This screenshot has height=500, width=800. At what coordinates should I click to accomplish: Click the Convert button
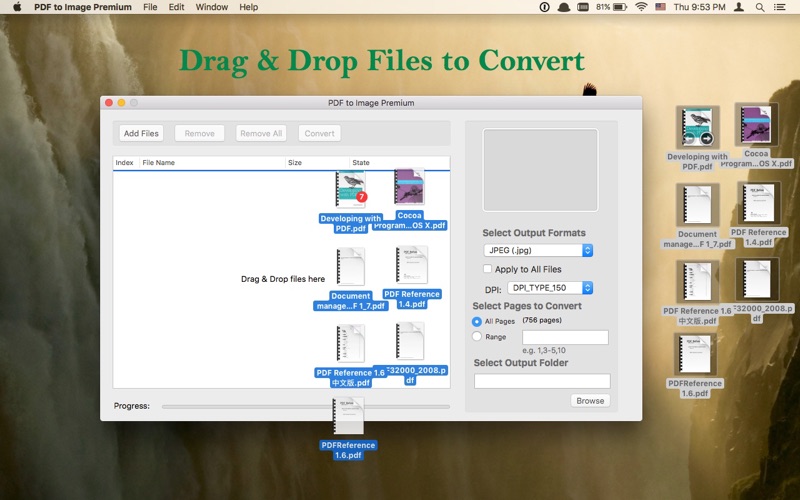(319, 133)
